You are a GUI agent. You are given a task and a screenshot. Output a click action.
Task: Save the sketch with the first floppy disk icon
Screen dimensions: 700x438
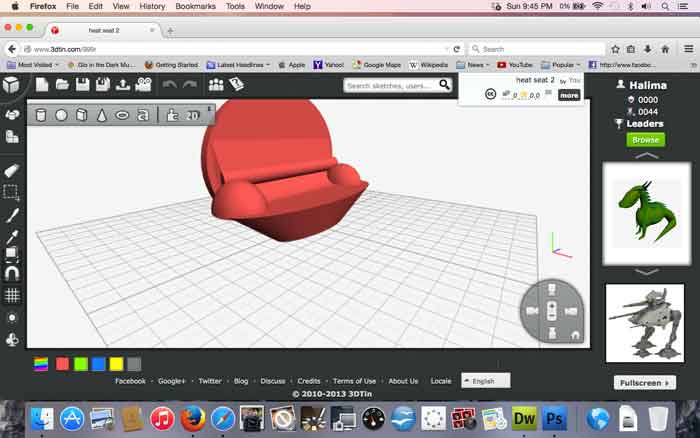[83, 84]
